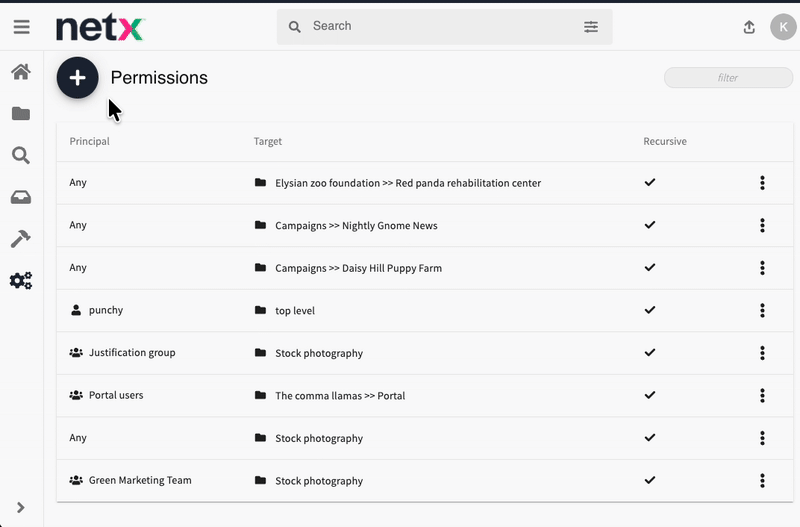Viewport: 800px width, 527px height.
Task: Open the hammer tools sidebar icon
Action: tap(21, 238)
